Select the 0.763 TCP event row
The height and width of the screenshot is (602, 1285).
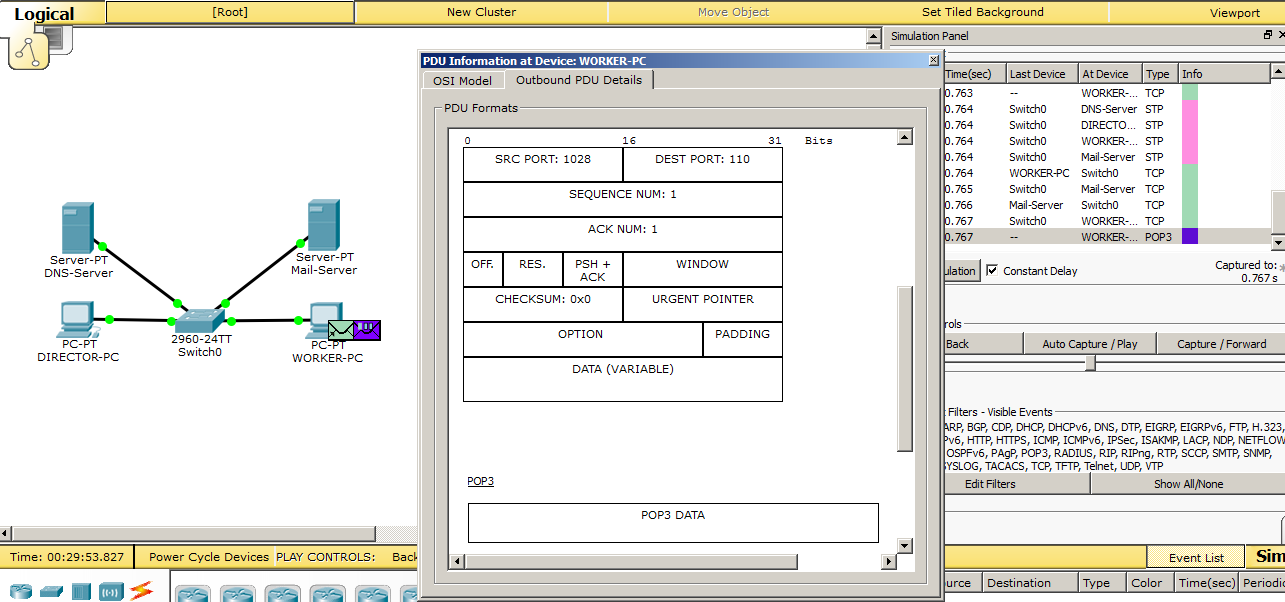(1106, 93)
